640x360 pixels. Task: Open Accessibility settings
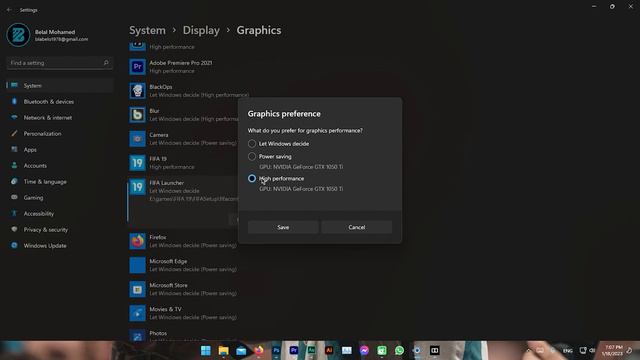[60, 213]
